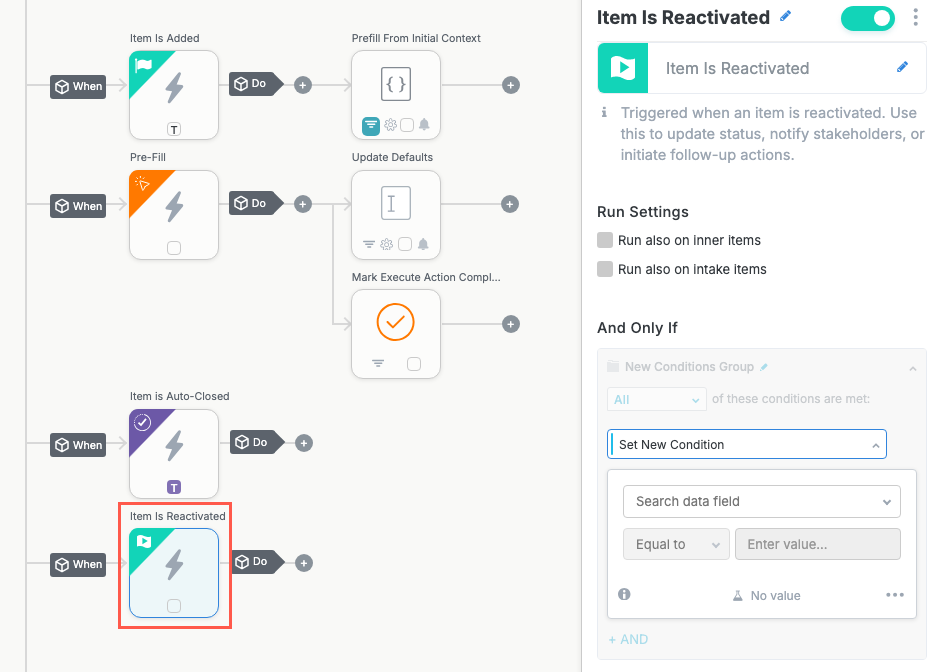Screen dimensions: 938x672
Task: Click the orange checkmark Mark Execute Action node
Action: (x=395, y=323)
